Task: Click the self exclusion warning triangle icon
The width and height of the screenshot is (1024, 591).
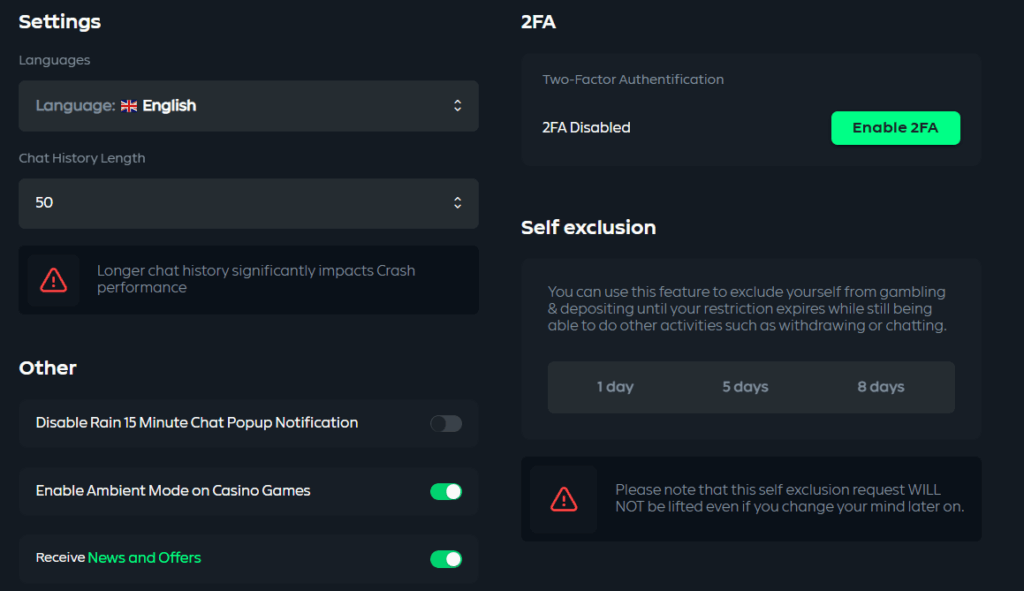Action: pyautogui.click(x=564, y=498)
